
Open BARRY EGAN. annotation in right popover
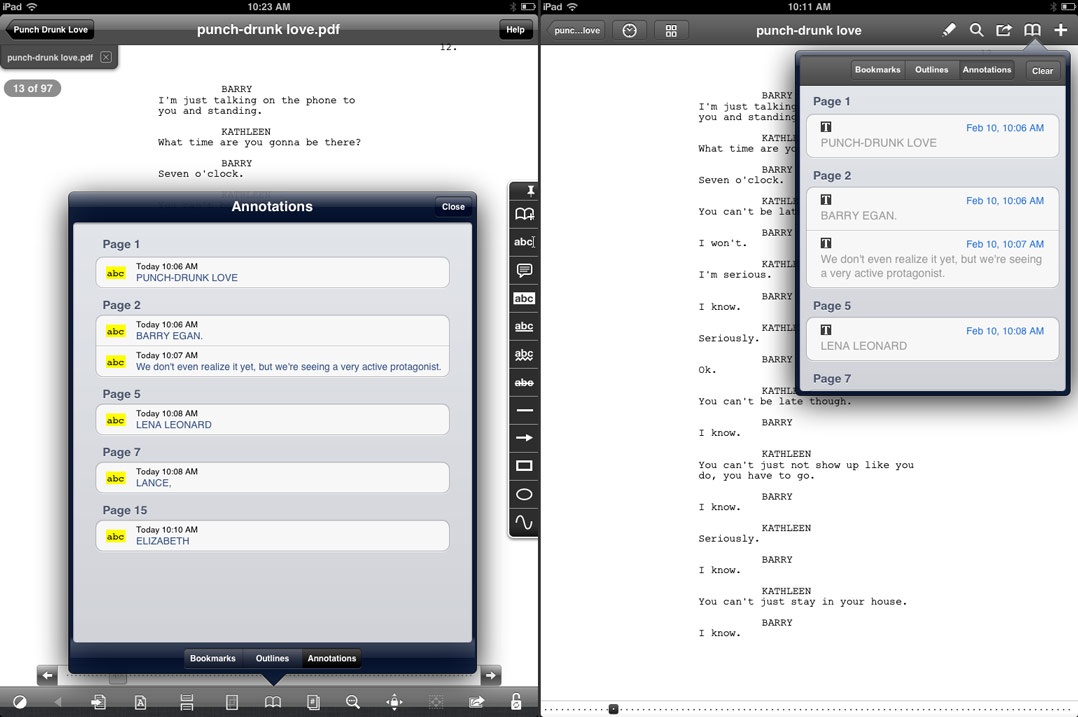pyautogui.click(x=932, y=208)
